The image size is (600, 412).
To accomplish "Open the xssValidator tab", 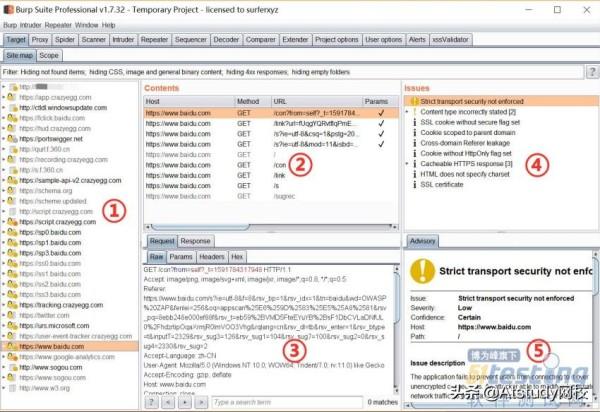I will pyautogui.click(x=450, y=40).
